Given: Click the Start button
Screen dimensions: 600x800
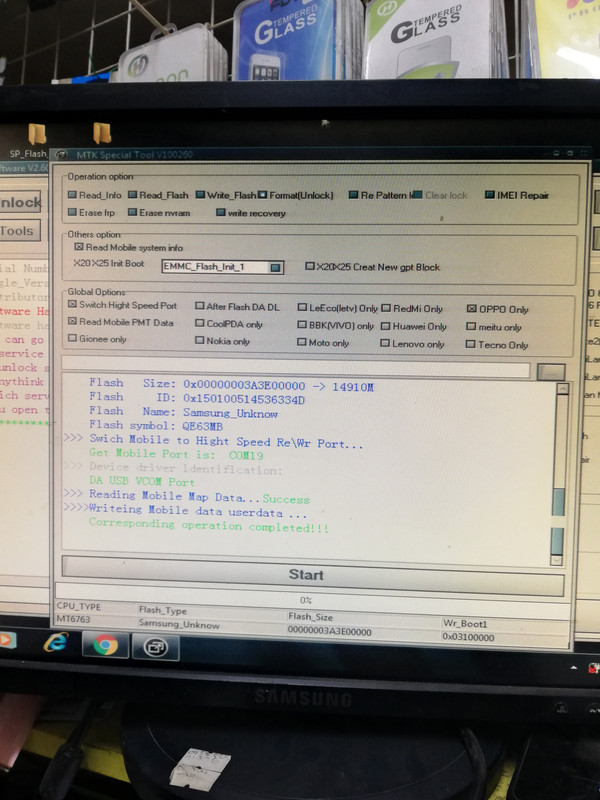Looking at the screenshot, I should (313, 576).
